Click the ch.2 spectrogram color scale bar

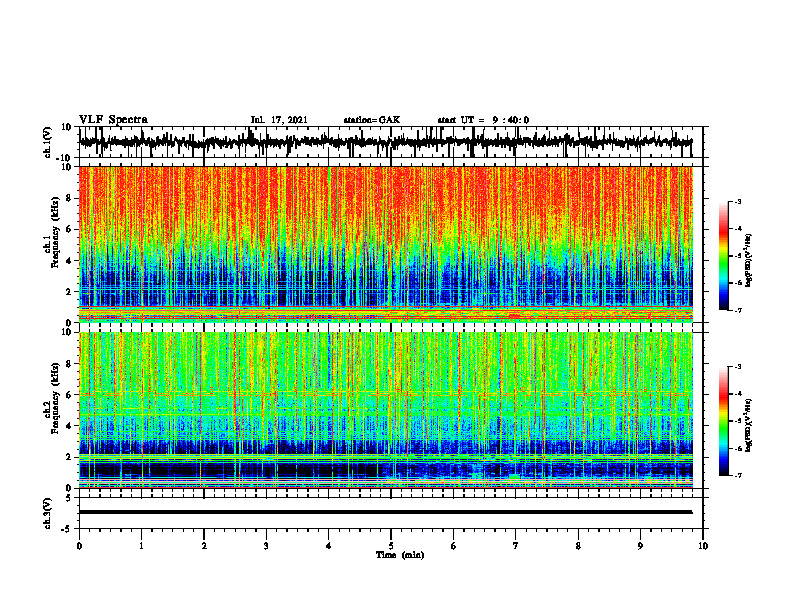(x=723, y=421)
